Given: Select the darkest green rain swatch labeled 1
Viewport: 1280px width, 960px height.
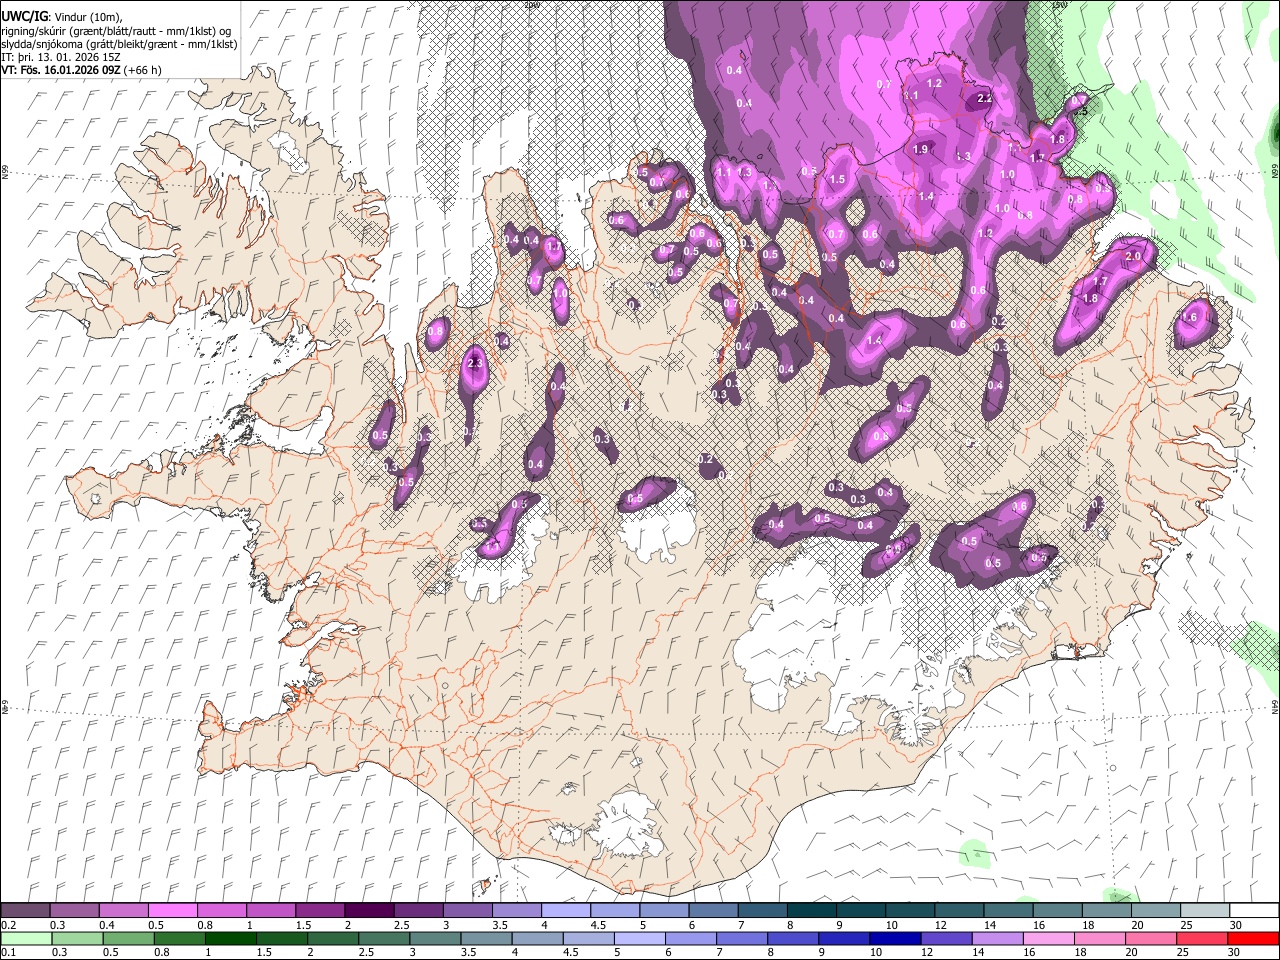Looking at the screenshot, I should click(x=230, y=938).
